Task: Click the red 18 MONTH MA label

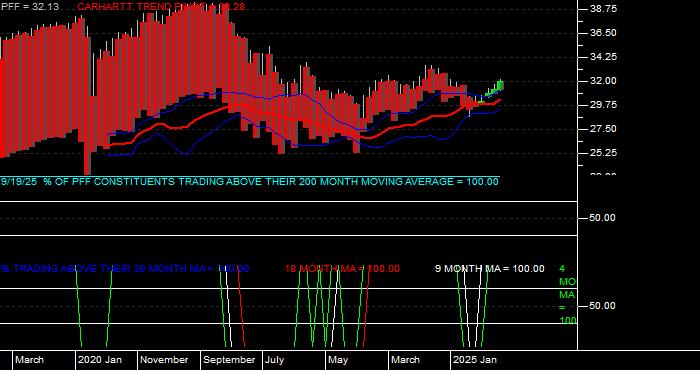Action: pos(342,268)
